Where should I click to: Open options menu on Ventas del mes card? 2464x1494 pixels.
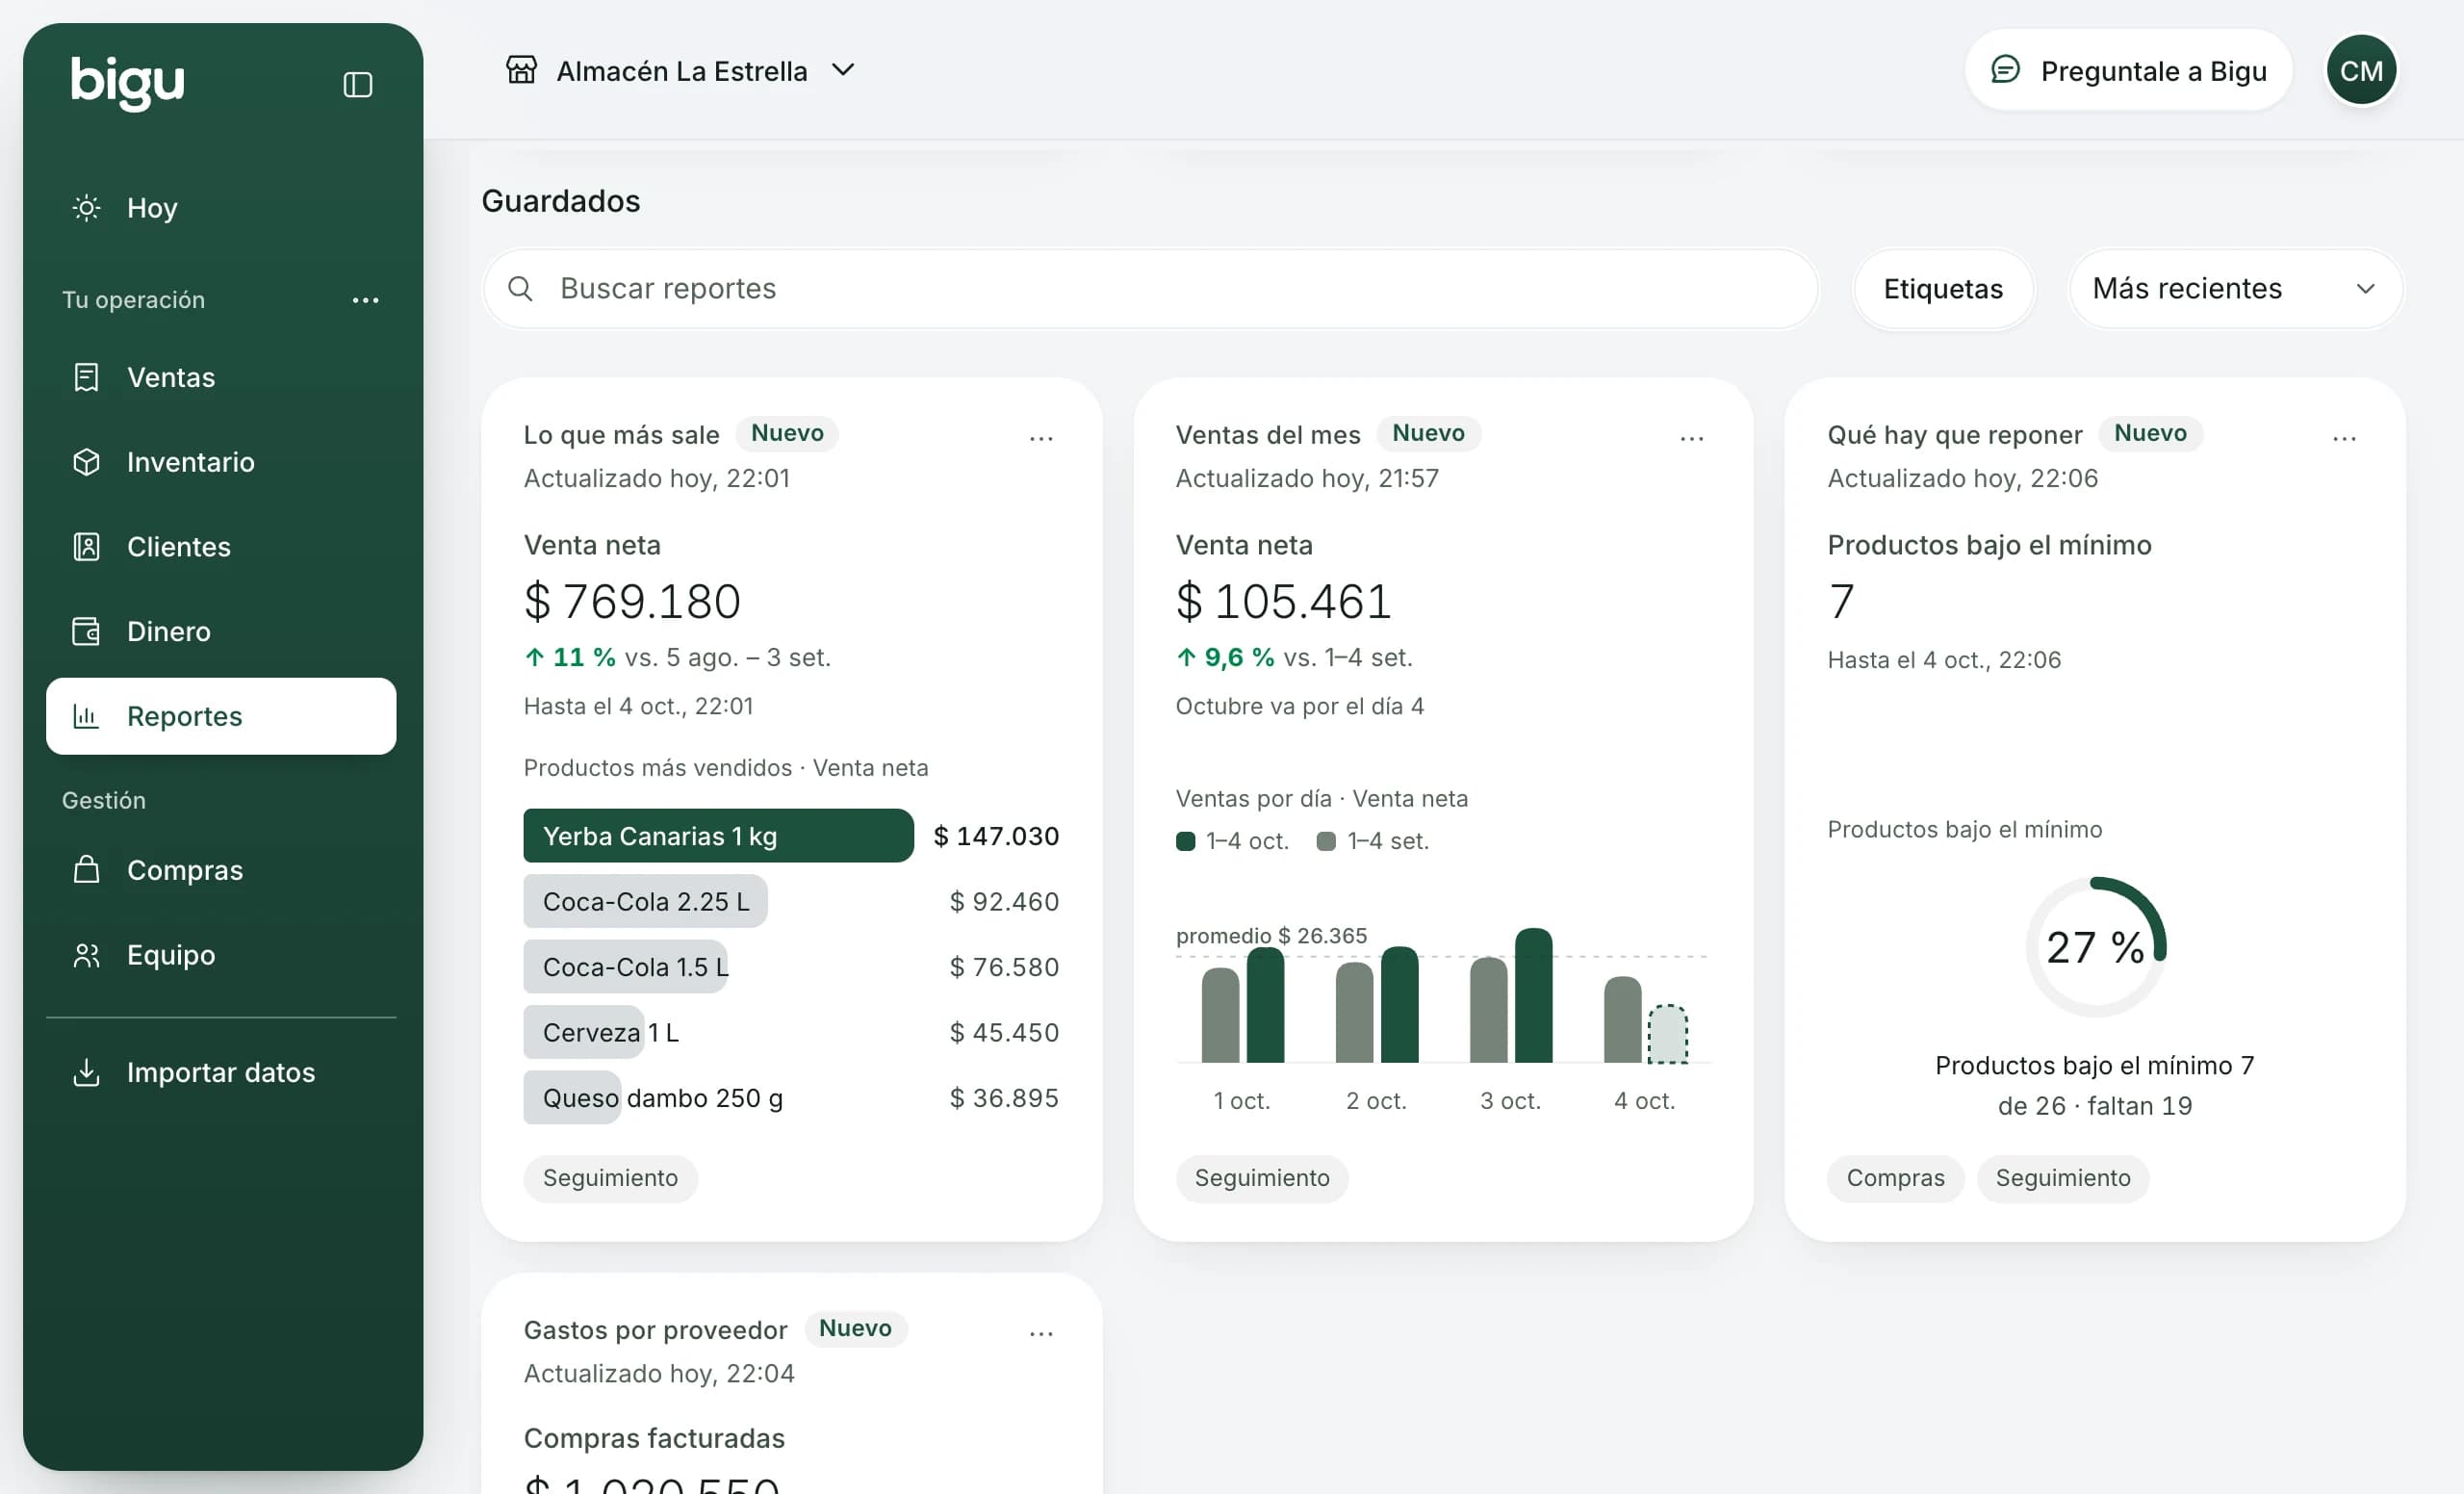[x=1691, y=438]
